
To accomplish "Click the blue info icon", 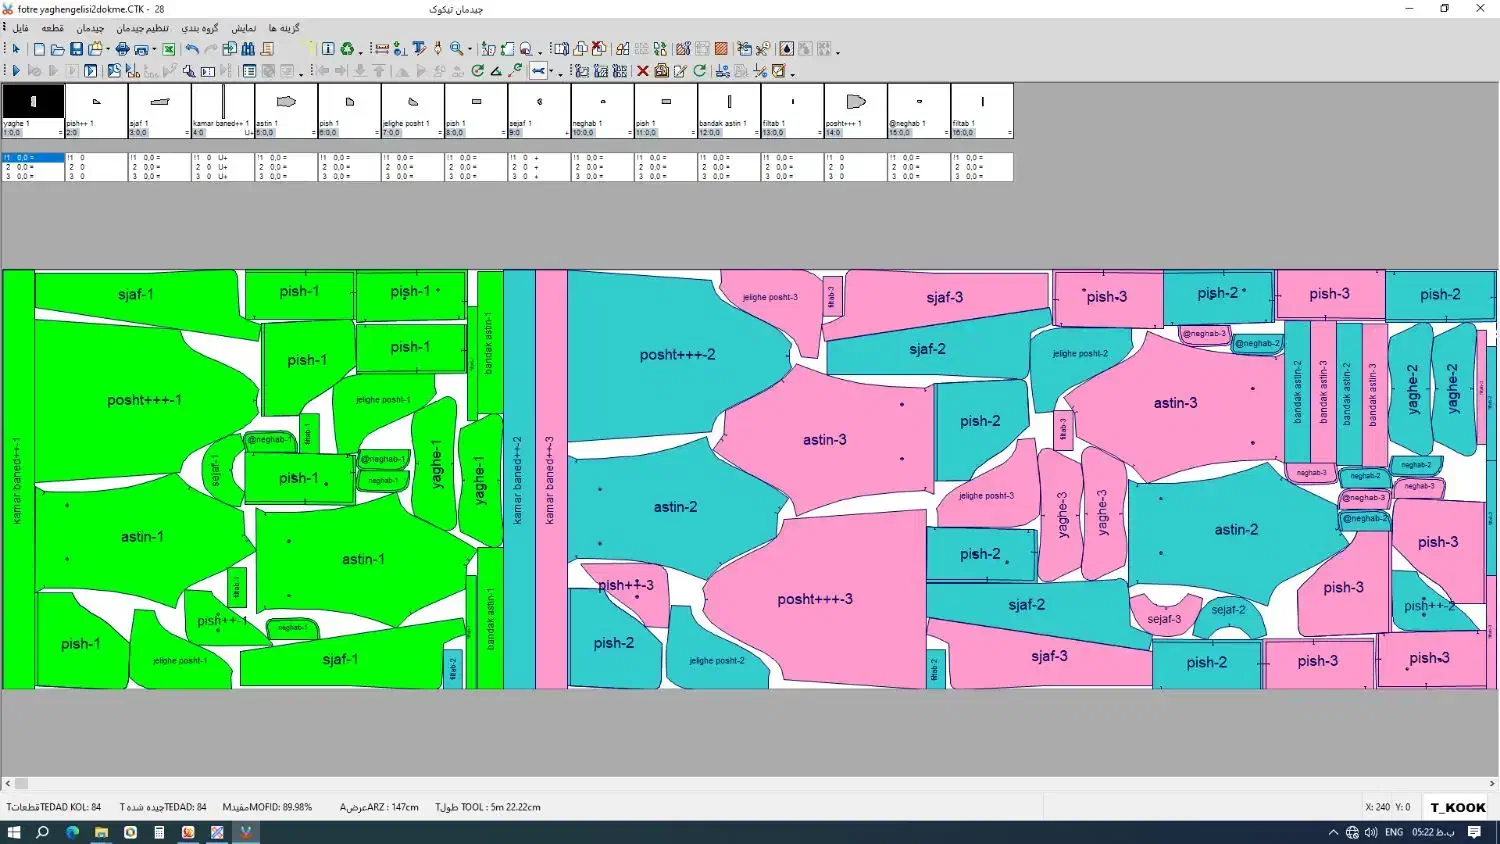I will point(327,49).
